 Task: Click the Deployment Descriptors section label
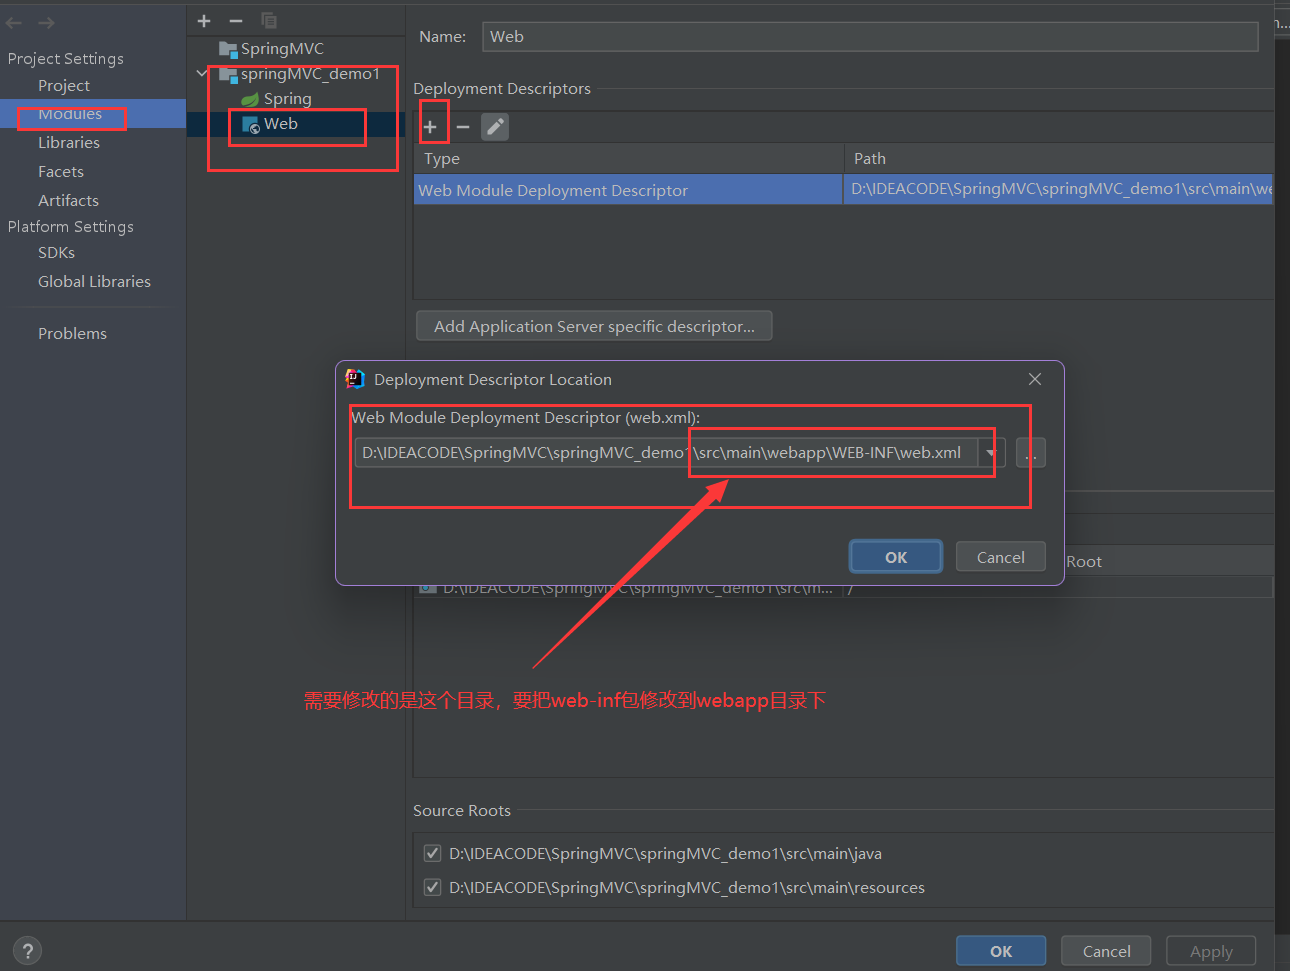[502, 89]
